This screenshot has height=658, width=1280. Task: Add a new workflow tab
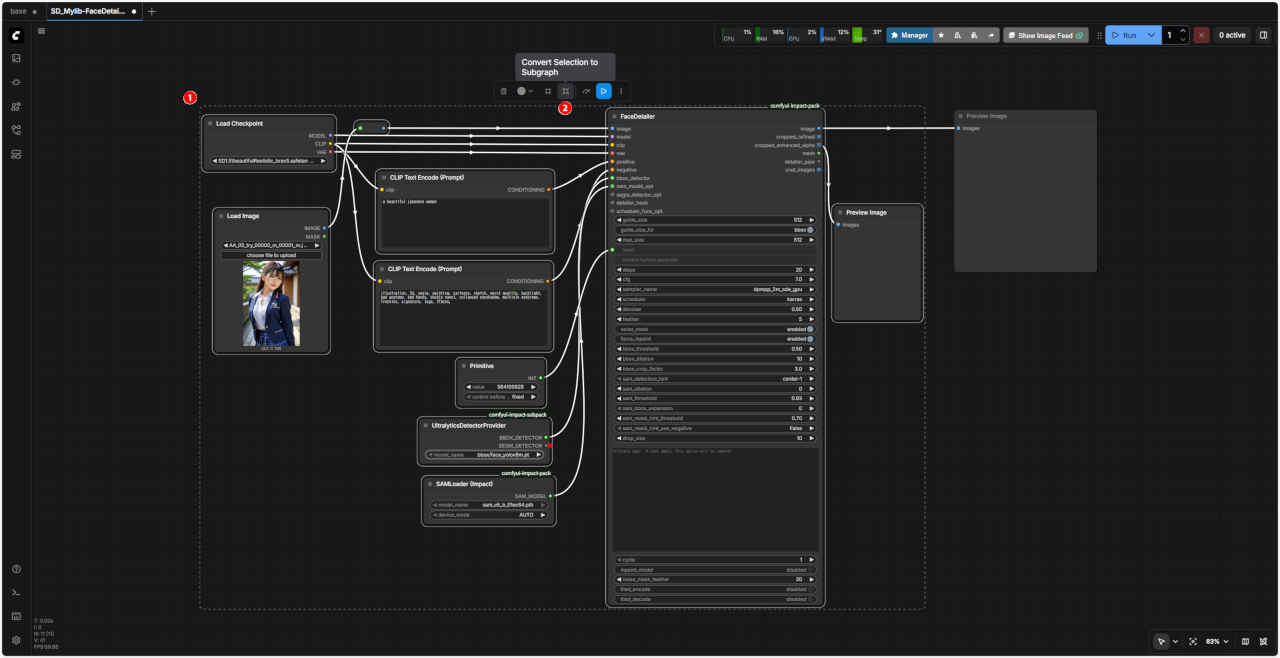(x=152, y=11)
